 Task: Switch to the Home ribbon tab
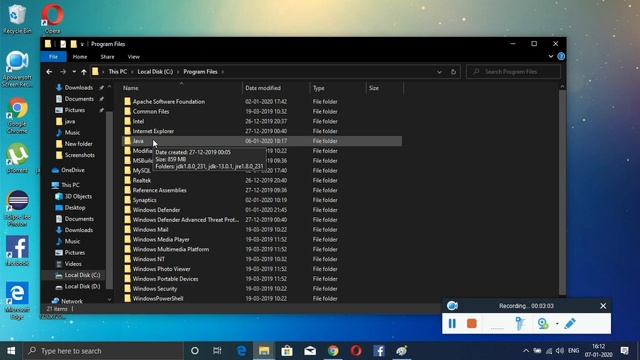pyautogui.click(x=80, y=57)
